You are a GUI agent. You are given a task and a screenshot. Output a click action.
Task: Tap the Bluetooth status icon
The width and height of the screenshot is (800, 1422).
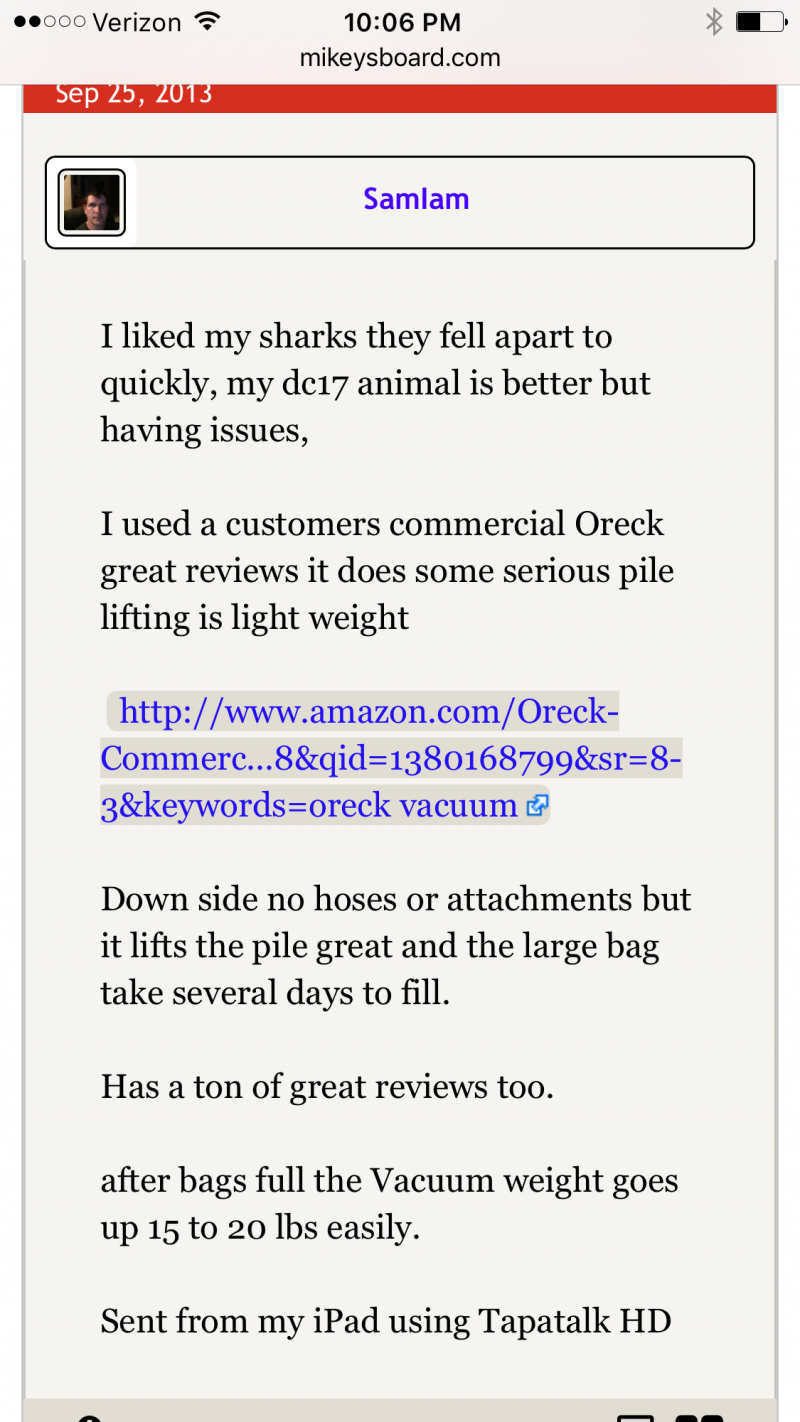713,22
